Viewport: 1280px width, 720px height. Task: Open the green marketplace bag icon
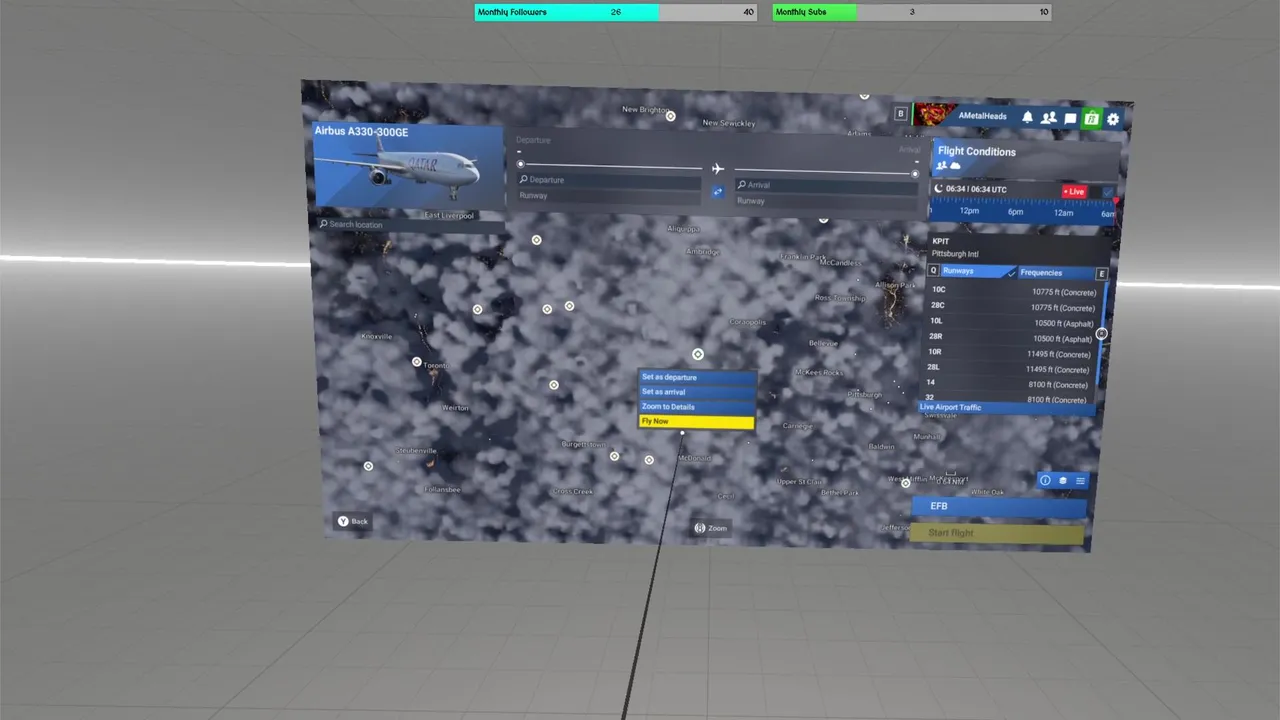click(x=1091, y=119)
